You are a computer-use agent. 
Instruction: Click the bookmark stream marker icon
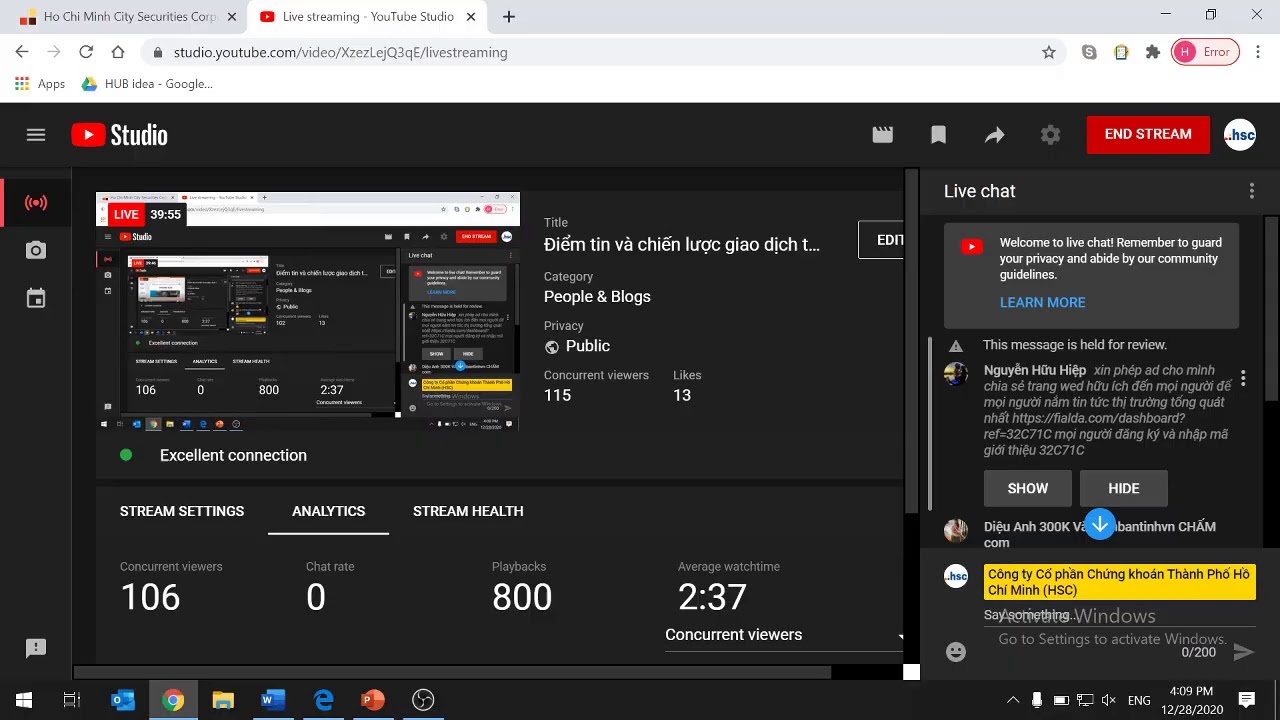pyautogui.click(x=938, y=135)
